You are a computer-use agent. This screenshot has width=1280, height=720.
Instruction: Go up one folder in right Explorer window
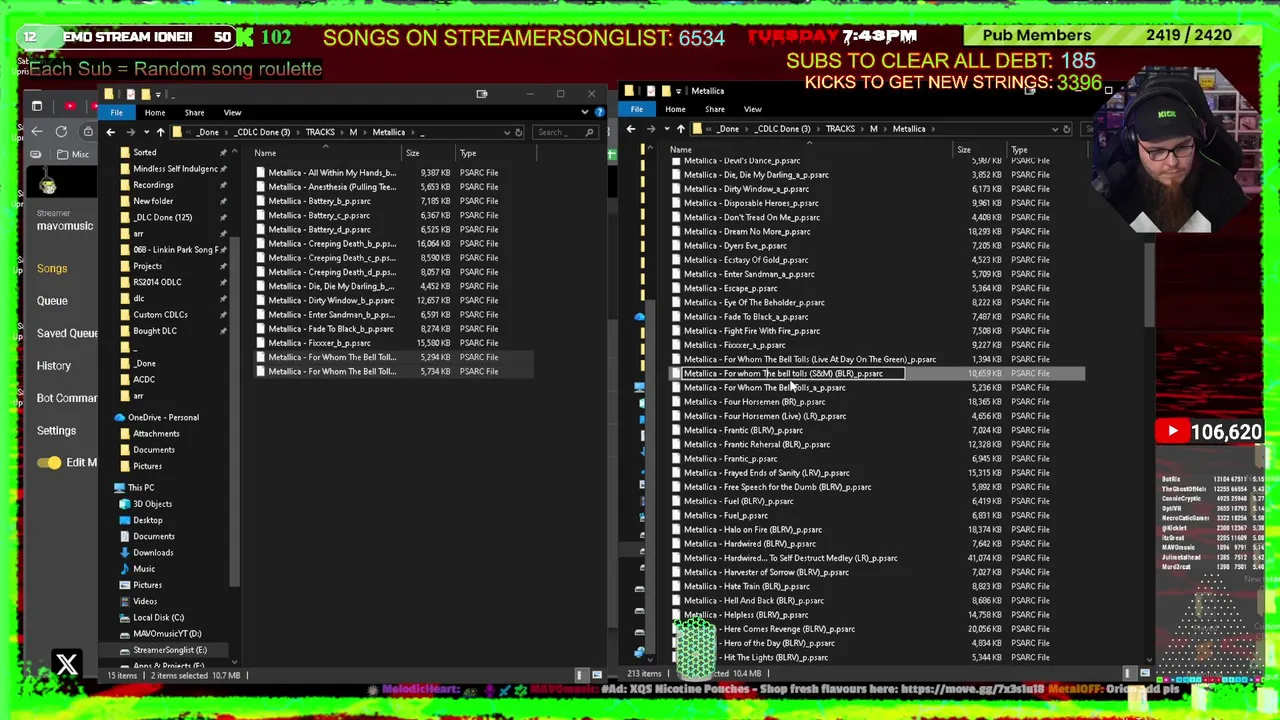[x=681, y=129]
